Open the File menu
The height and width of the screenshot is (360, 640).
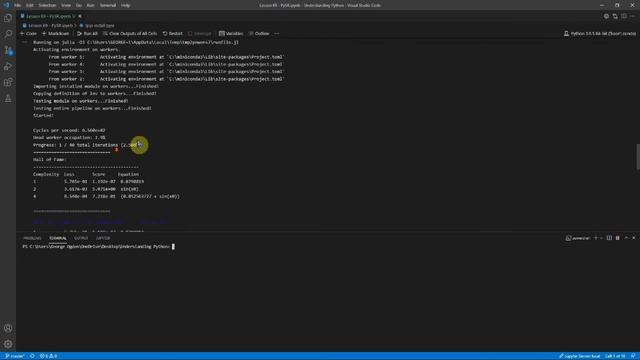(18, 5)
